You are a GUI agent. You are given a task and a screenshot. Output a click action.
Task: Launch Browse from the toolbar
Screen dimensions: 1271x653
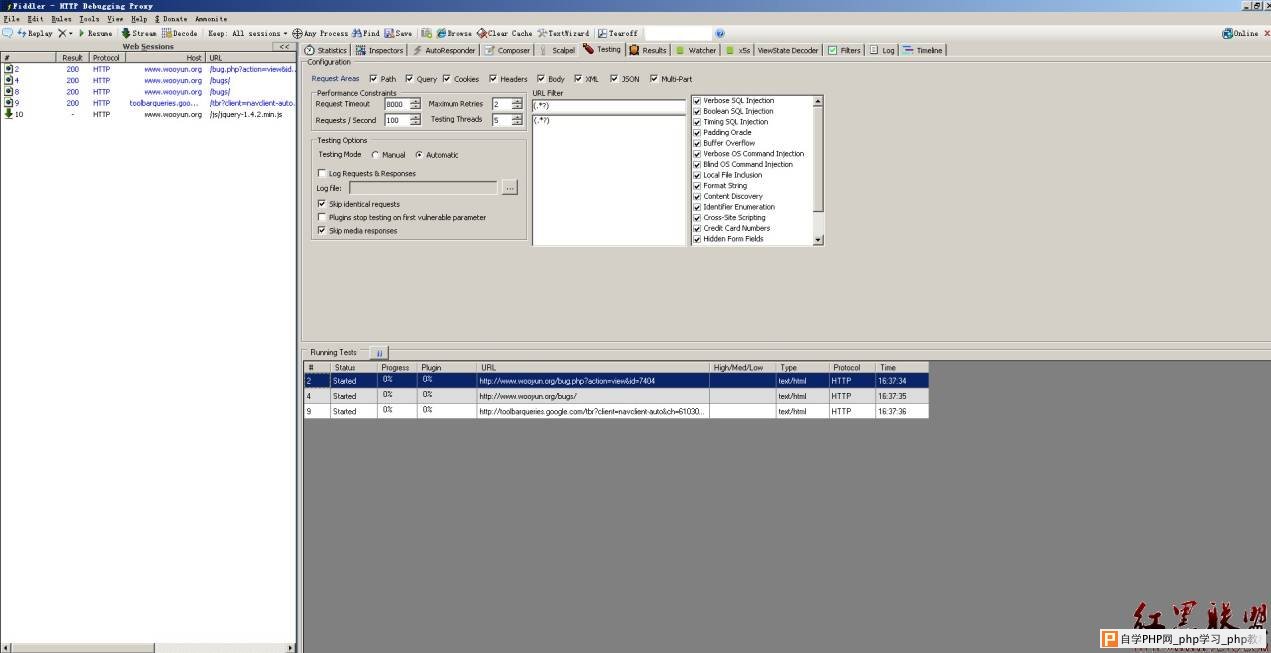[454, 33]
